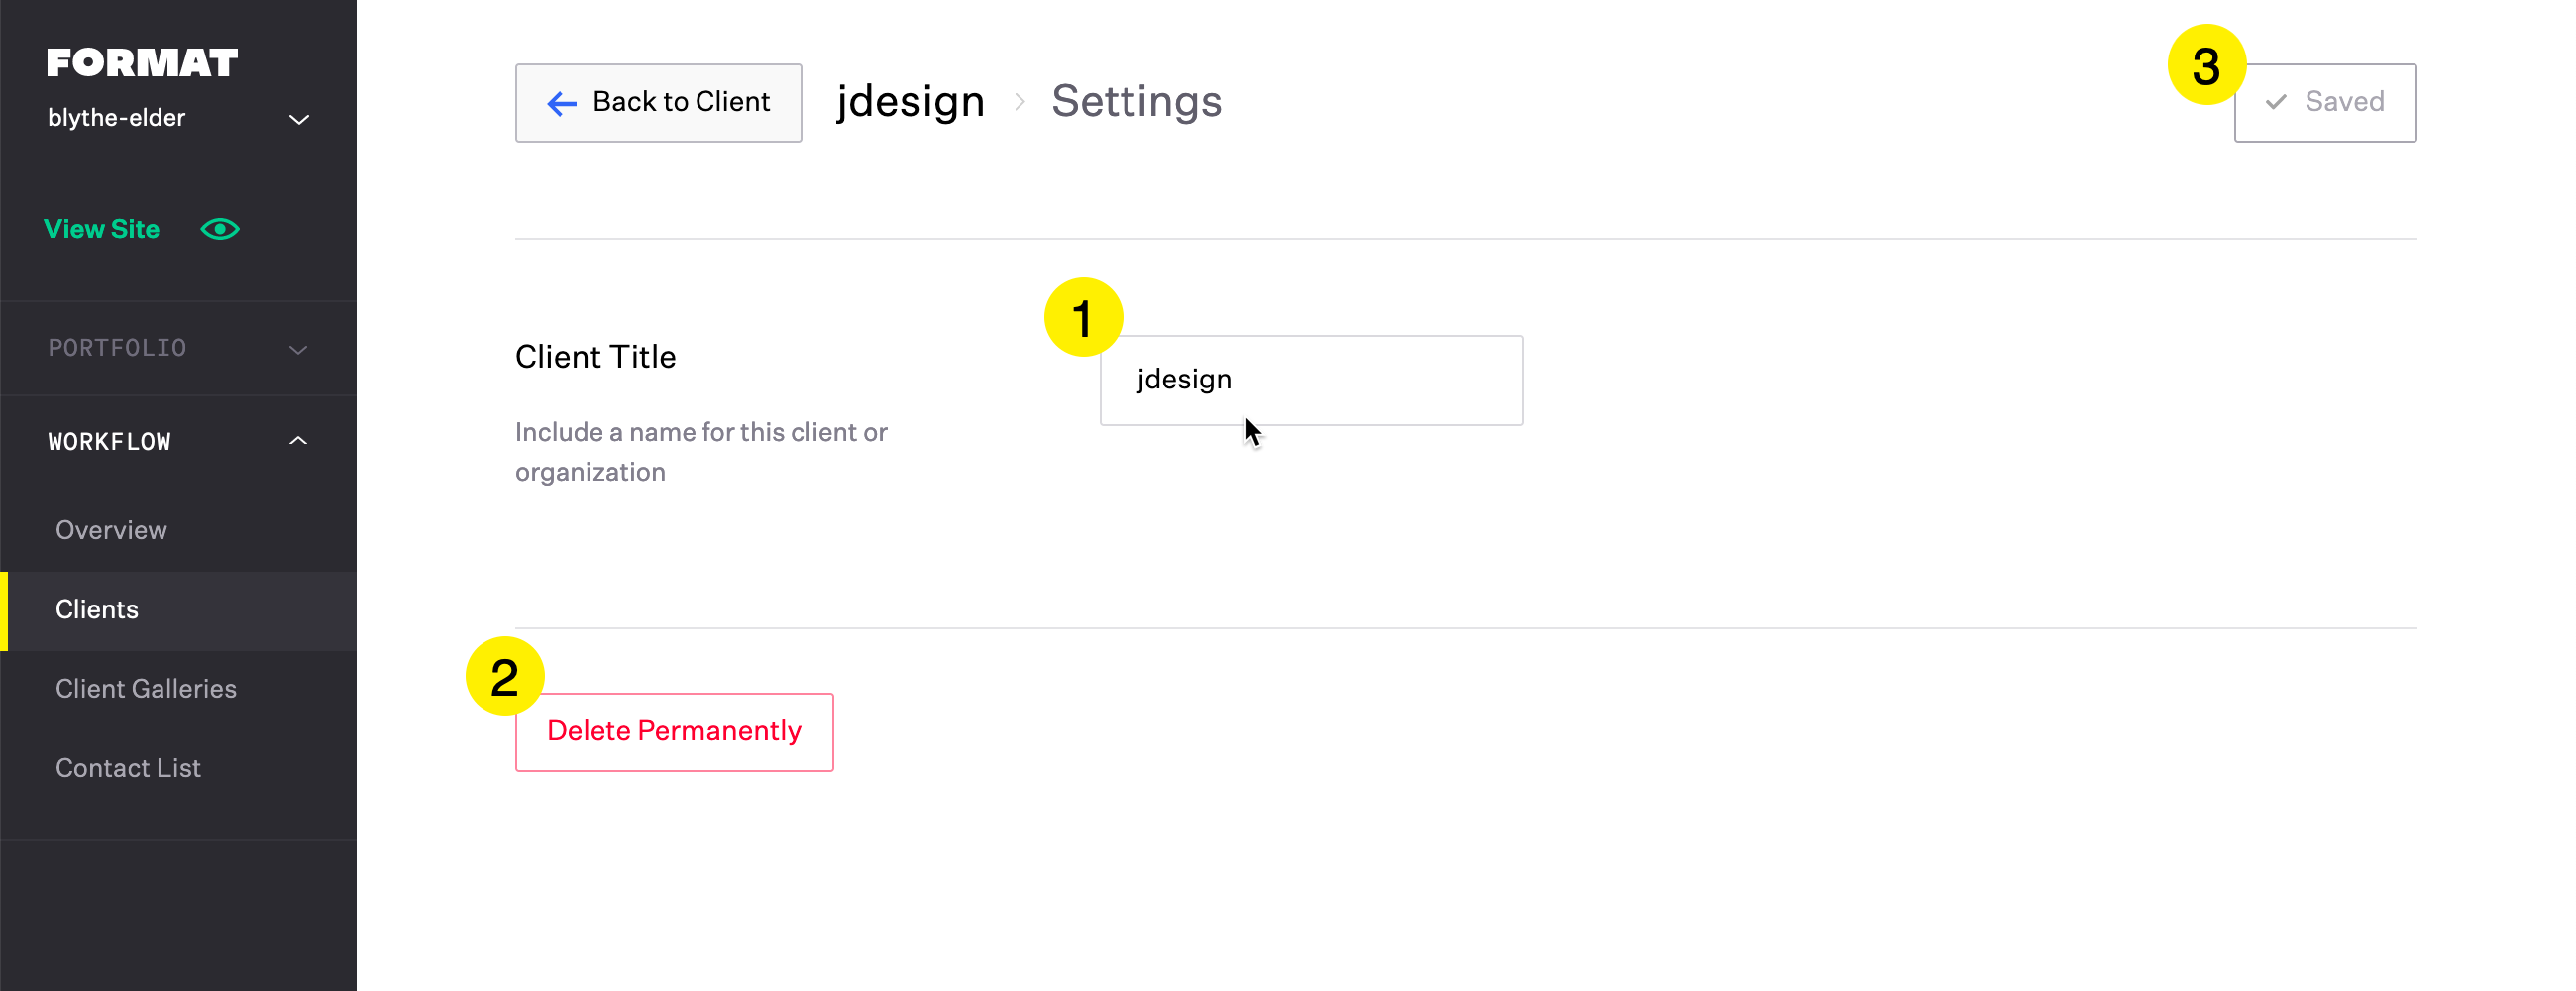Screen dimensions: 2576x991
Task: Collapse the WORKFLOW section chevron
Action: pos(298,441)
